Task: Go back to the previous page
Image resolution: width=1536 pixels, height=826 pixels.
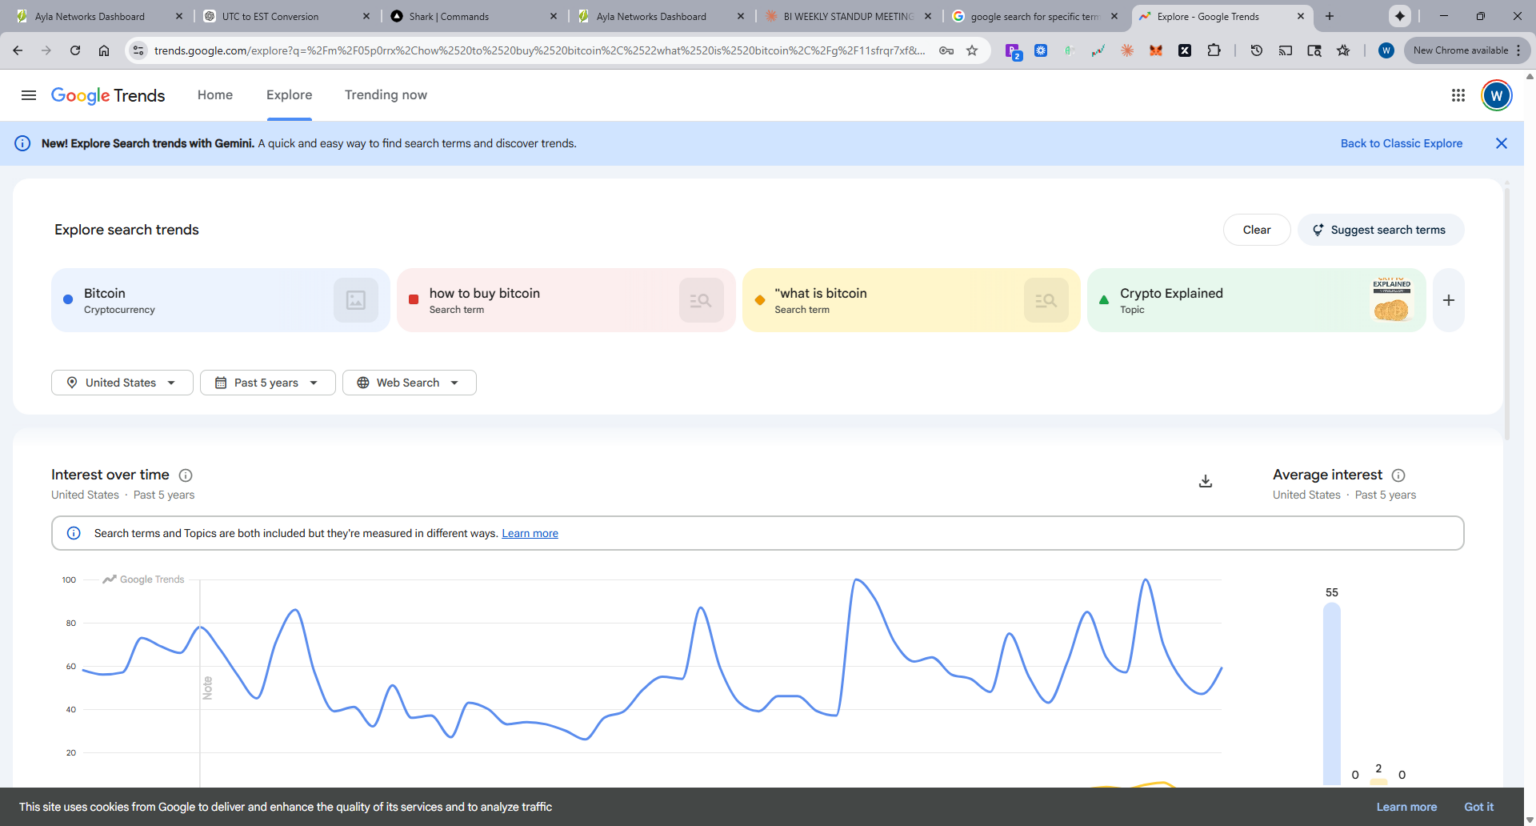Action: (x=18, y=50)
